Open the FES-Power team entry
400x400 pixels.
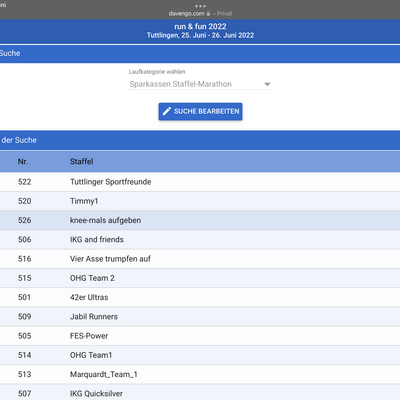coord(200,336)
